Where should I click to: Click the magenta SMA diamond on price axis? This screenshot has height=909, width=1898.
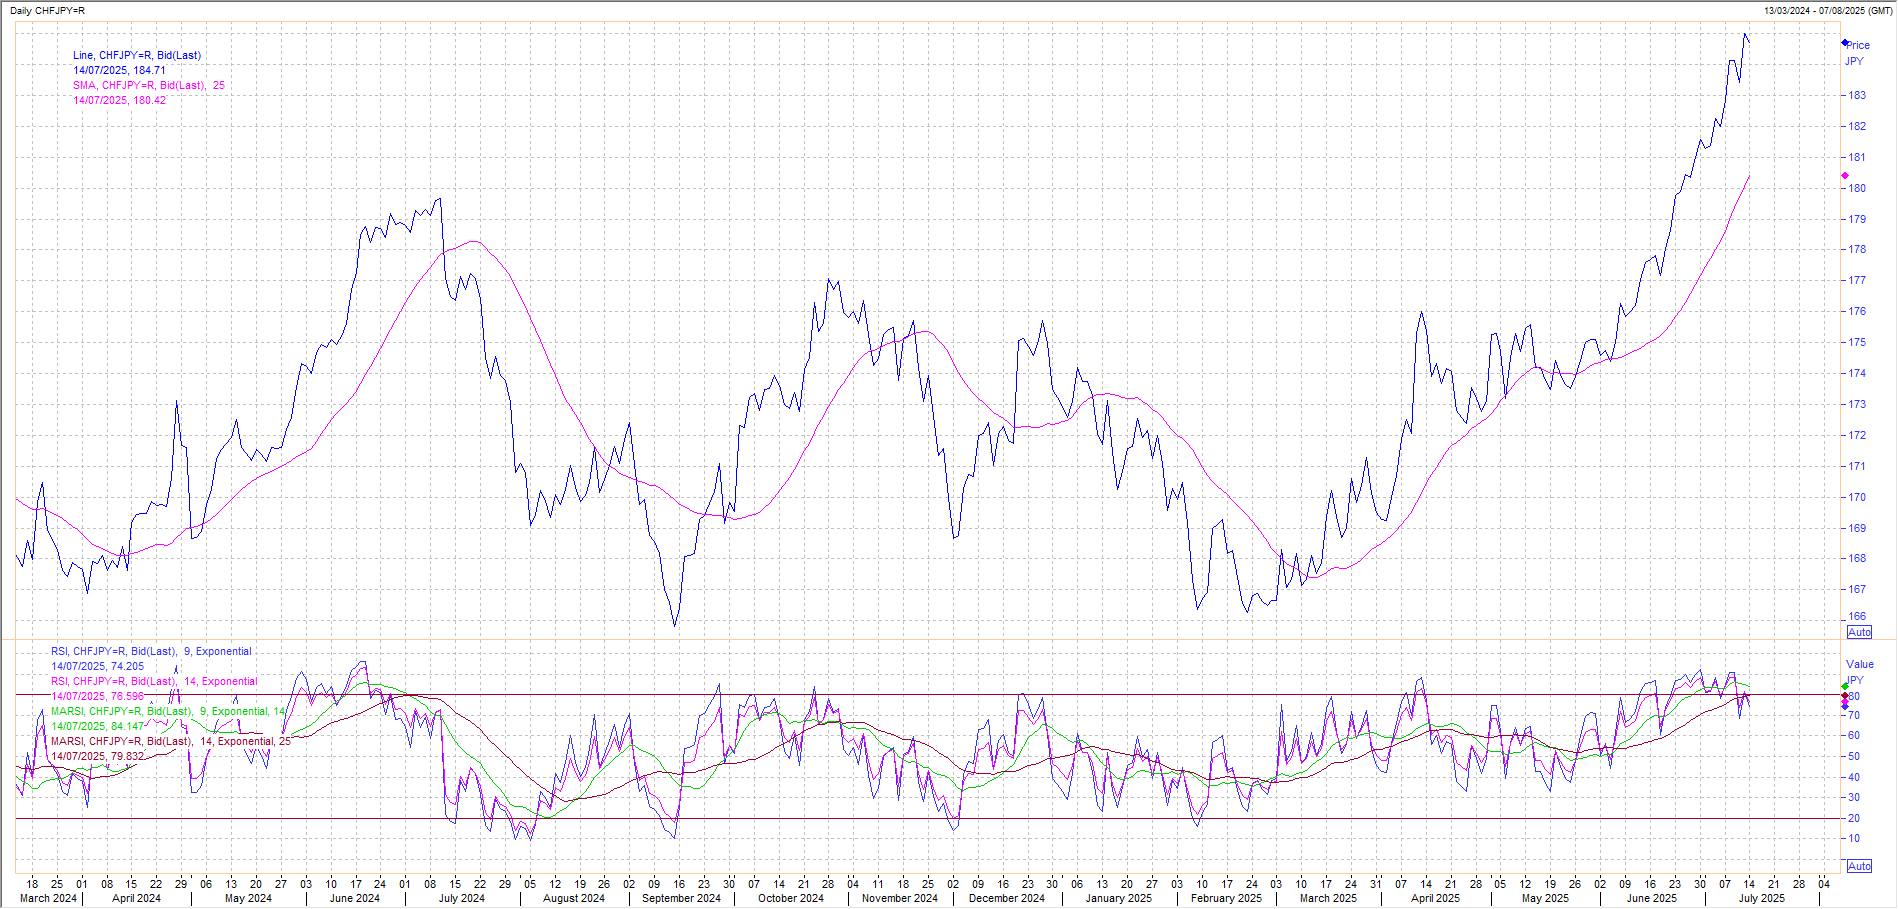[x=1845, y=176]
